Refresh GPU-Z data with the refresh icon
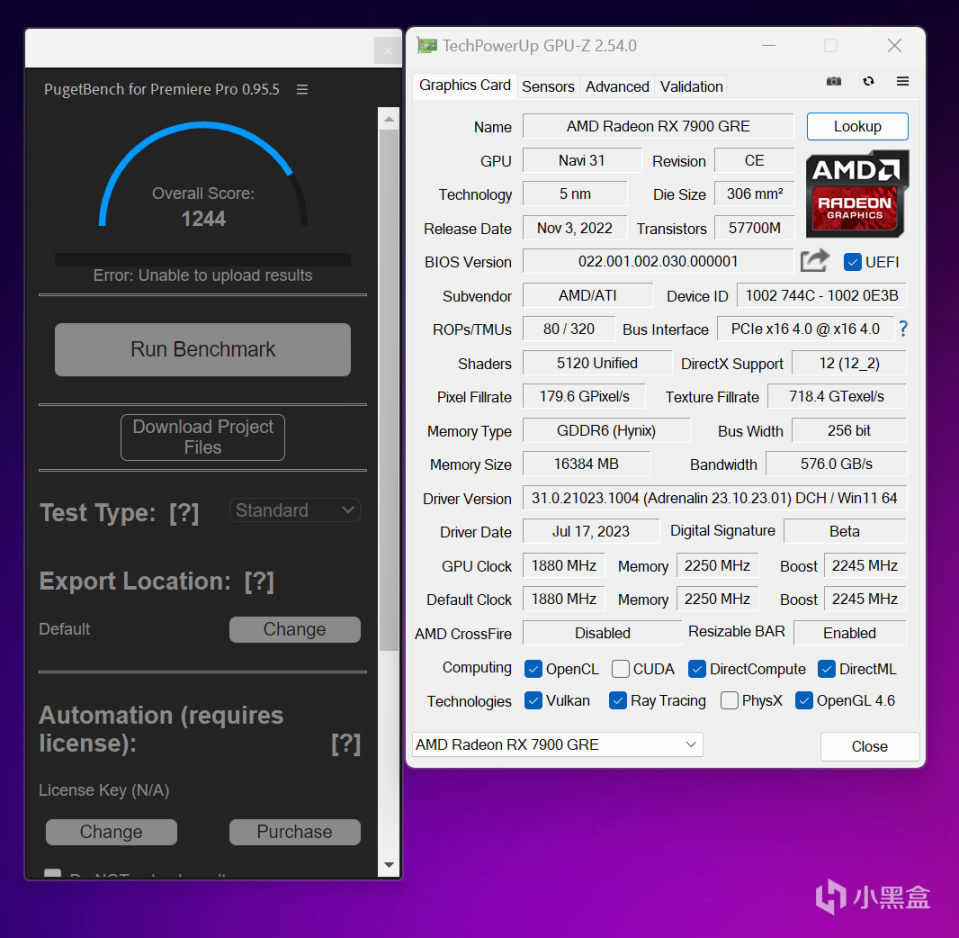The height and width of the screenshot is (938, 959). 868,81
